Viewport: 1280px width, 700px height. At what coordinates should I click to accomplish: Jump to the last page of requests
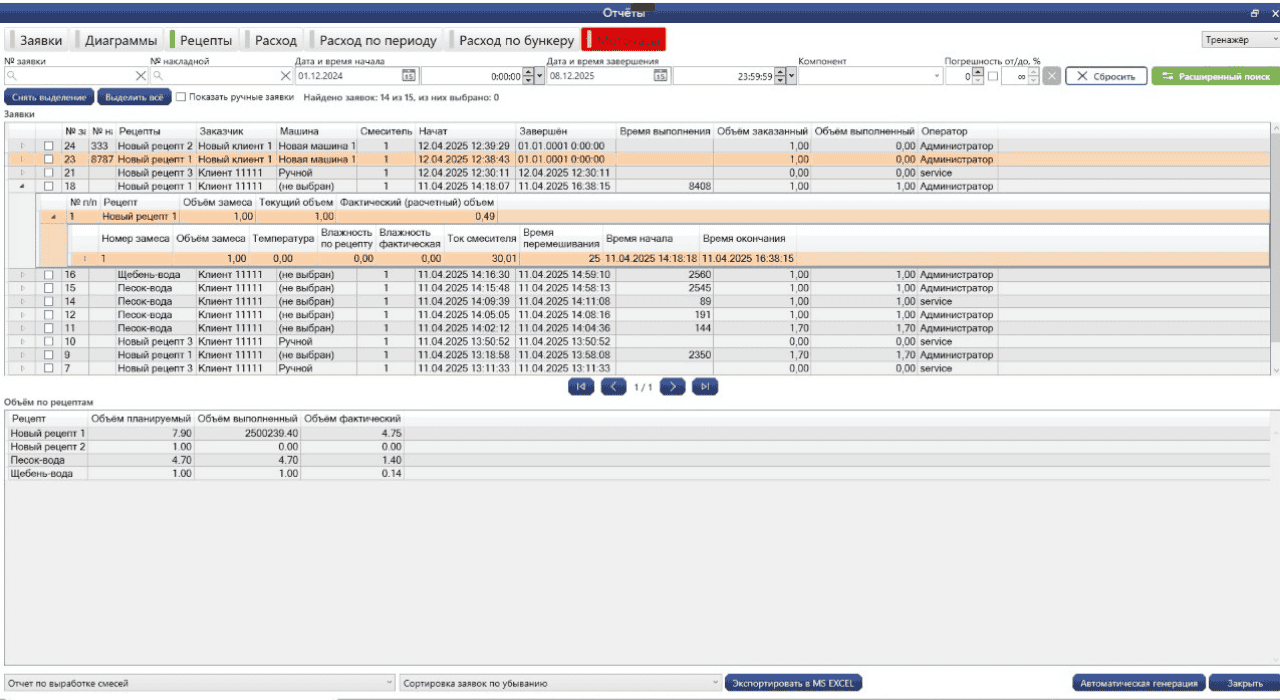705,386
